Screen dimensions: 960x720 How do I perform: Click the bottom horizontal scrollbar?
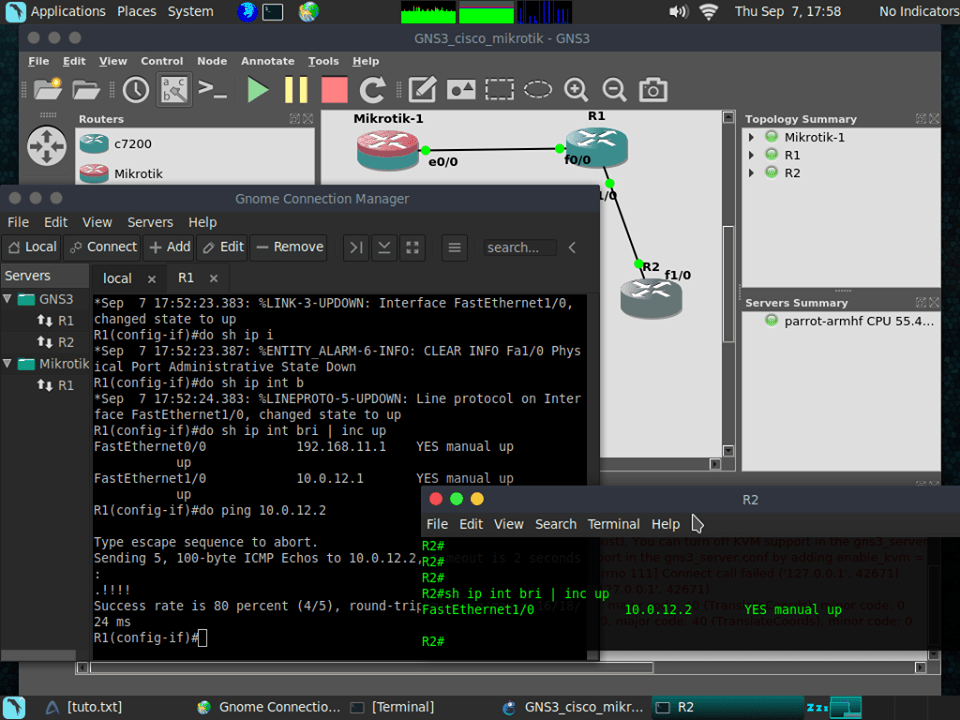[372, 667]
